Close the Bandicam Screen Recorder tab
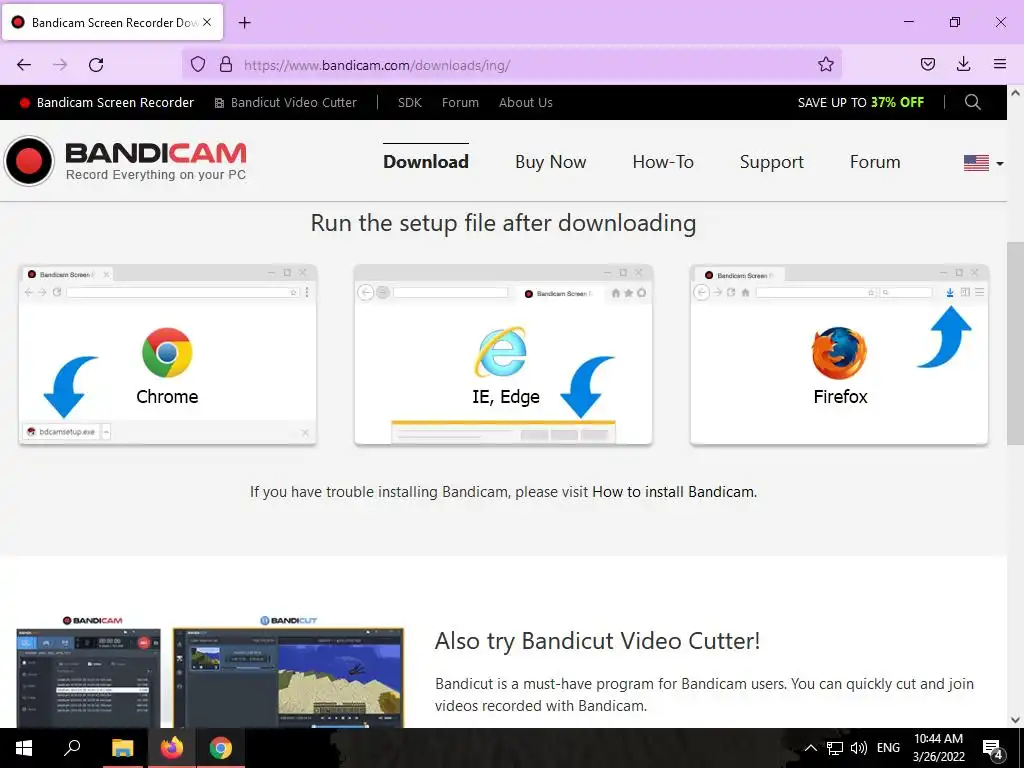1024x768 pixels. pyautogui.click(x=207, y=22)
